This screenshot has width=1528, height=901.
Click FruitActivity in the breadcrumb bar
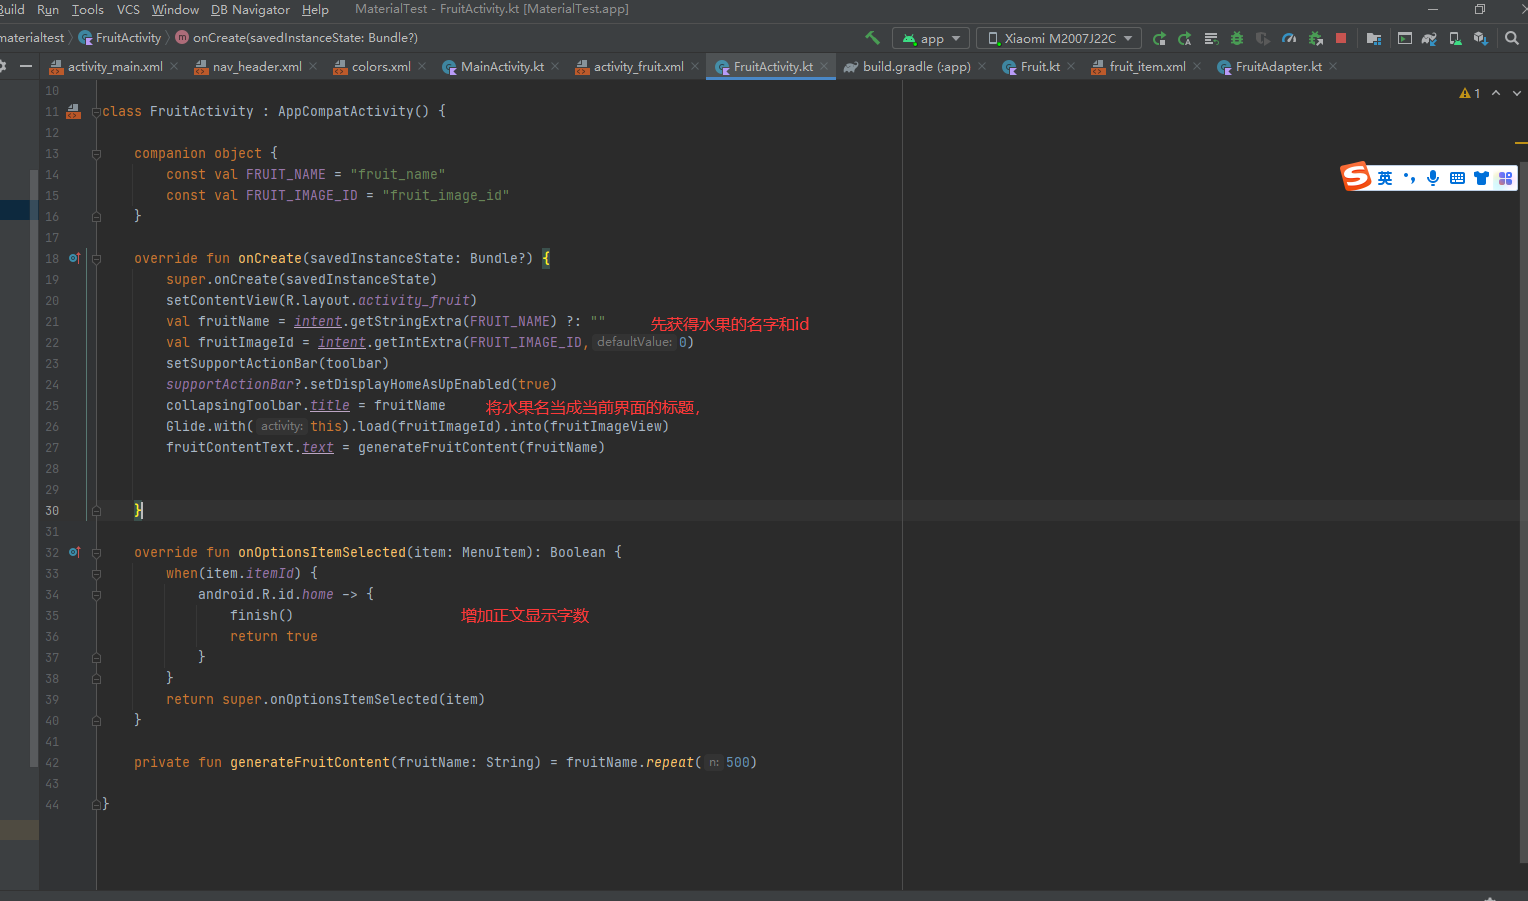click(128, 38)
